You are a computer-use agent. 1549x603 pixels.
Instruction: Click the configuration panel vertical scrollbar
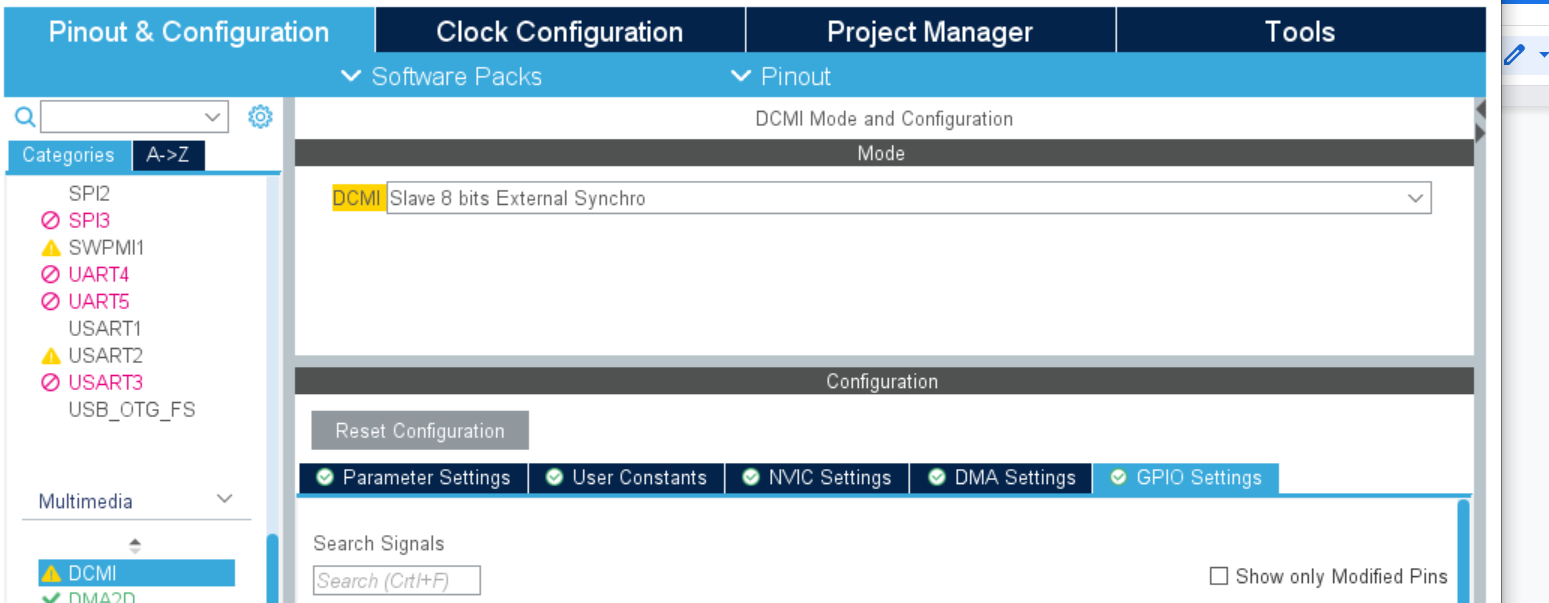[x=1463, y=551]
